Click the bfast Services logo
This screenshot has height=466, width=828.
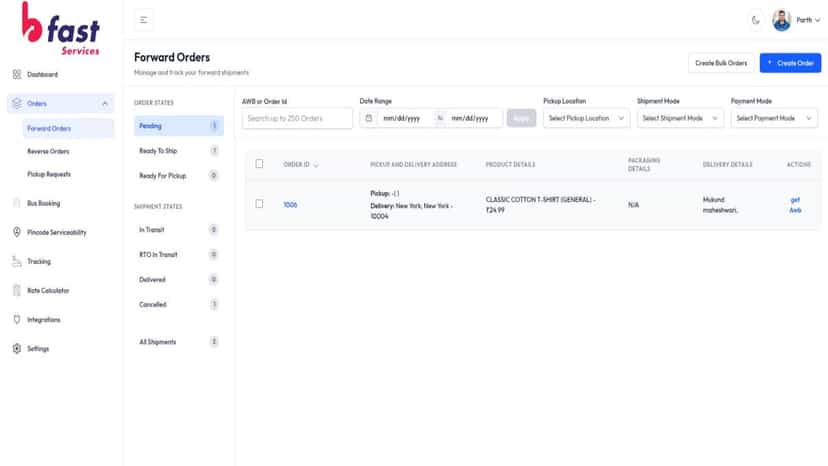coord(61,29)
